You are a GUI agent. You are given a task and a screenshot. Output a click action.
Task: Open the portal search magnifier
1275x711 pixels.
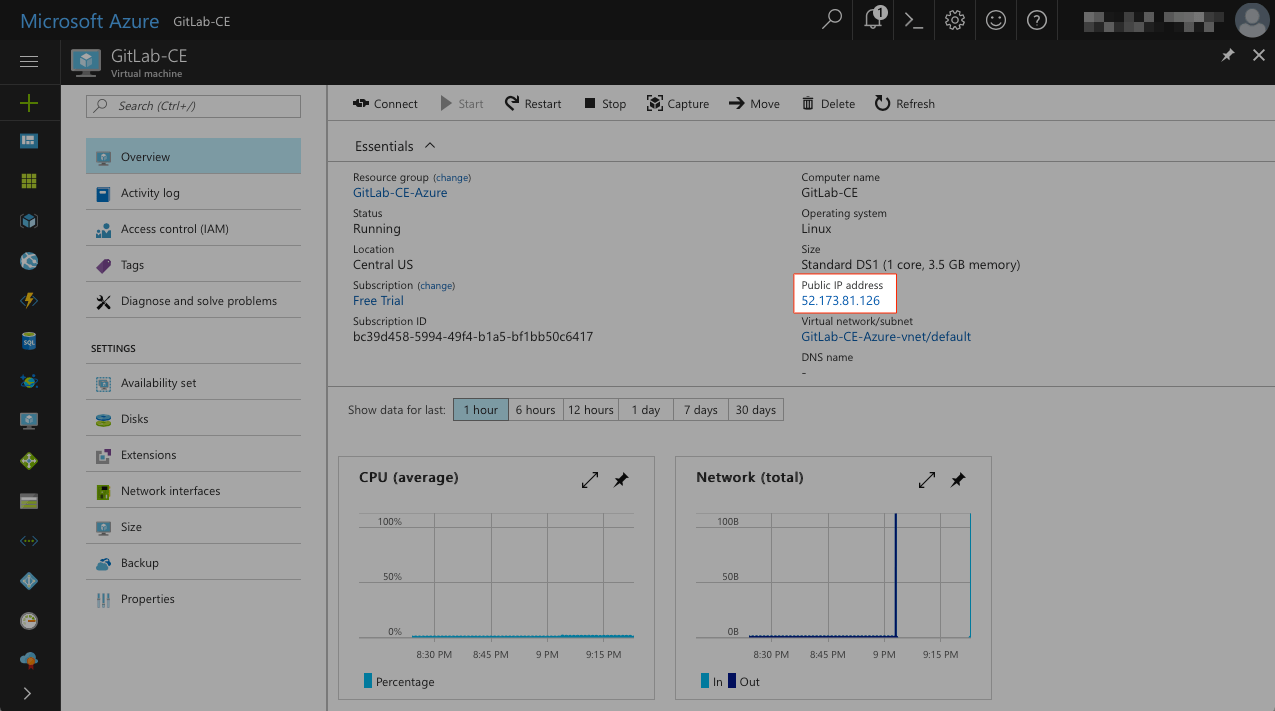click(x=830, y=20)
